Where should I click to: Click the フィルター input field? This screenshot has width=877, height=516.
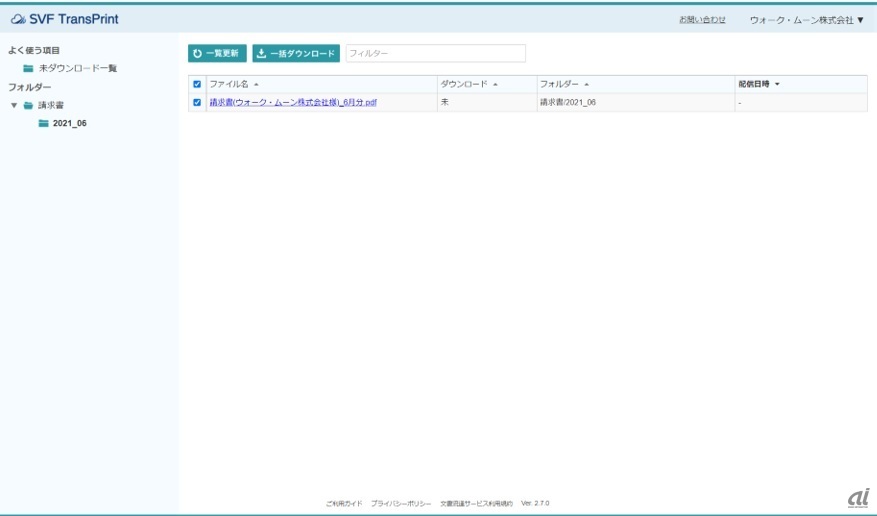(435, 53)
